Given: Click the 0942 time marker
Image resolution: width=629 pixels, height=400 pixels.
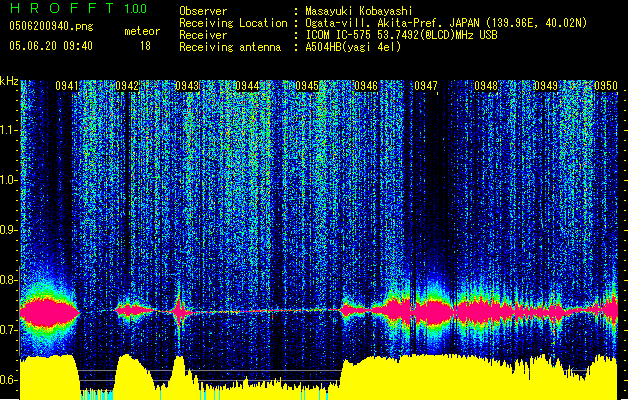Looking at the screenshot, I should click(x=127, y=86).
